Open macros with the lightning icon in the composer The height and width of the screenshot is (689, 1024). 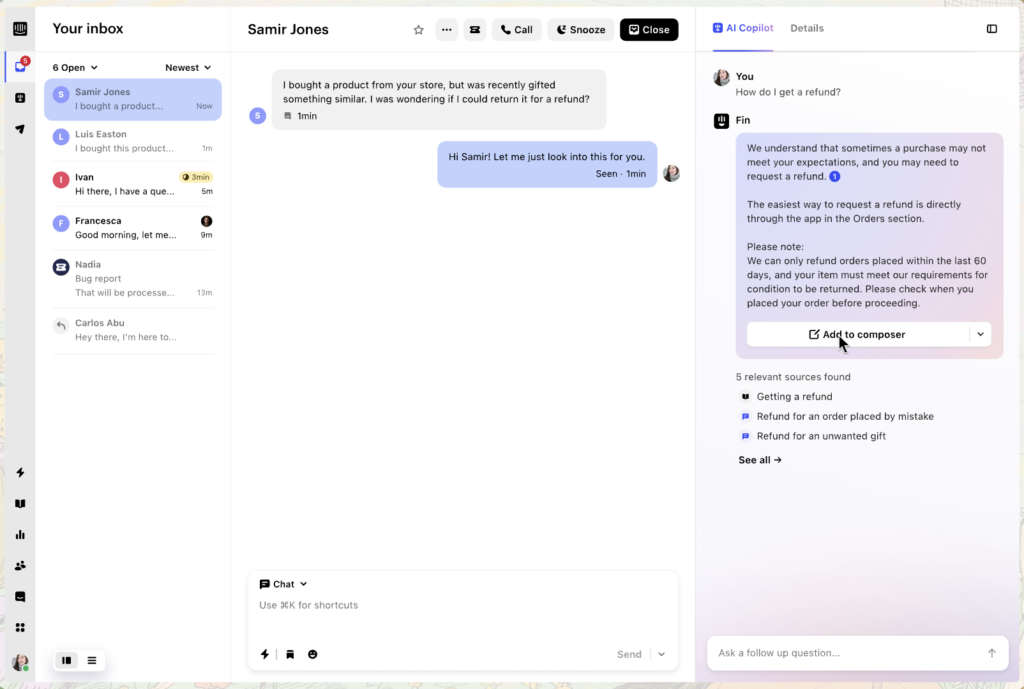coord(264,654)
